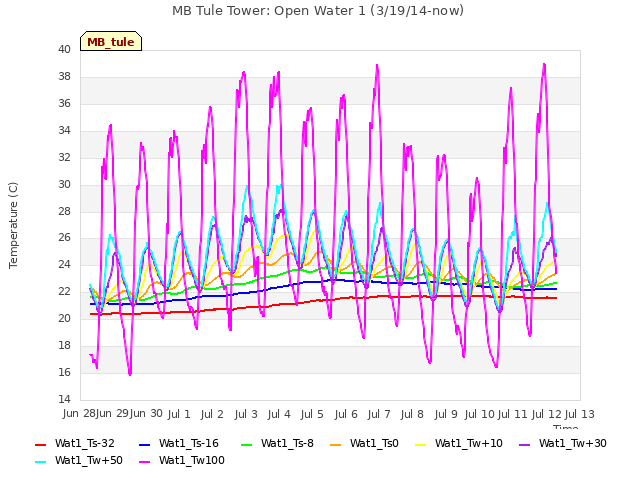Click the Jul 3 x-axis label

(246, 414)
